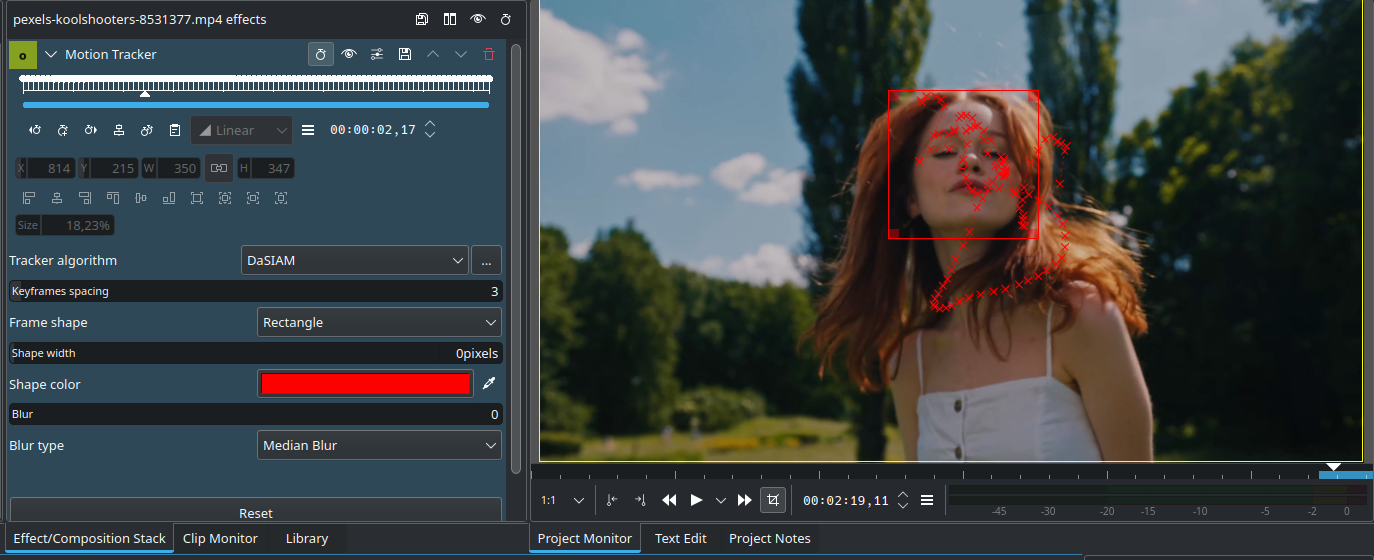Switch to the Clip Monitor tab
Screen dimensions: 1374x560
[x=220, y=538]
